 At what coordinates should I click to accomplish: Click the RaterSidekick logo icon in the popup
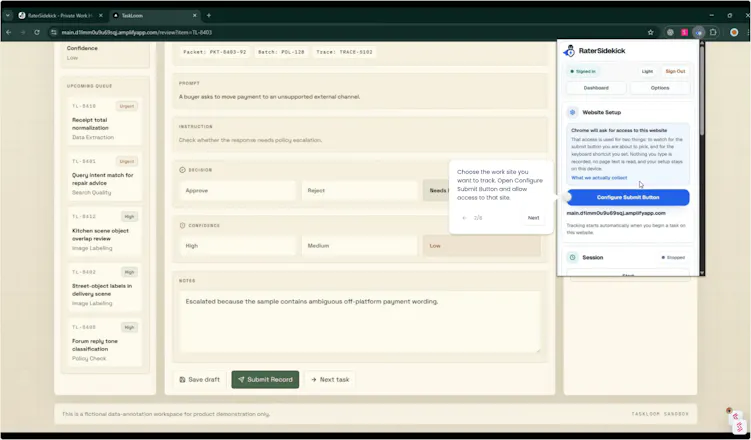570,50
